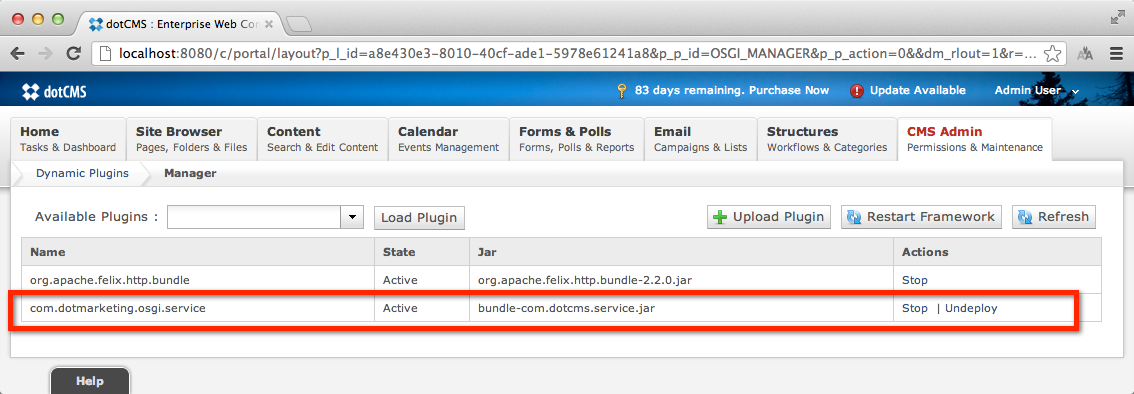Open the Forms & Polls tab
1134x394 pixels.
(576, 139)
